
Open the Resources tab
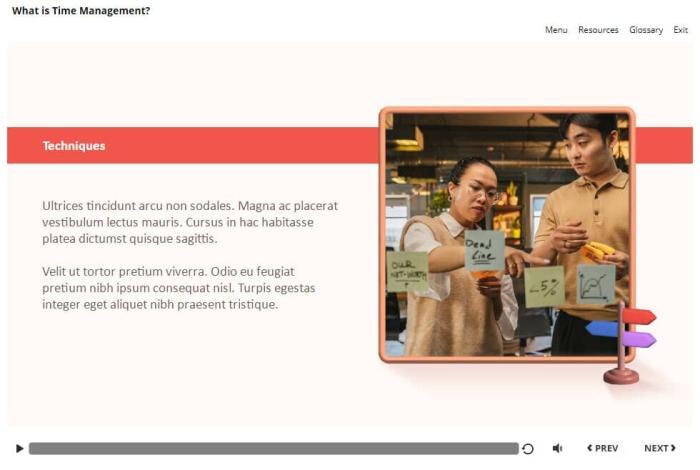pyautogui.click(x=598, y=30)
